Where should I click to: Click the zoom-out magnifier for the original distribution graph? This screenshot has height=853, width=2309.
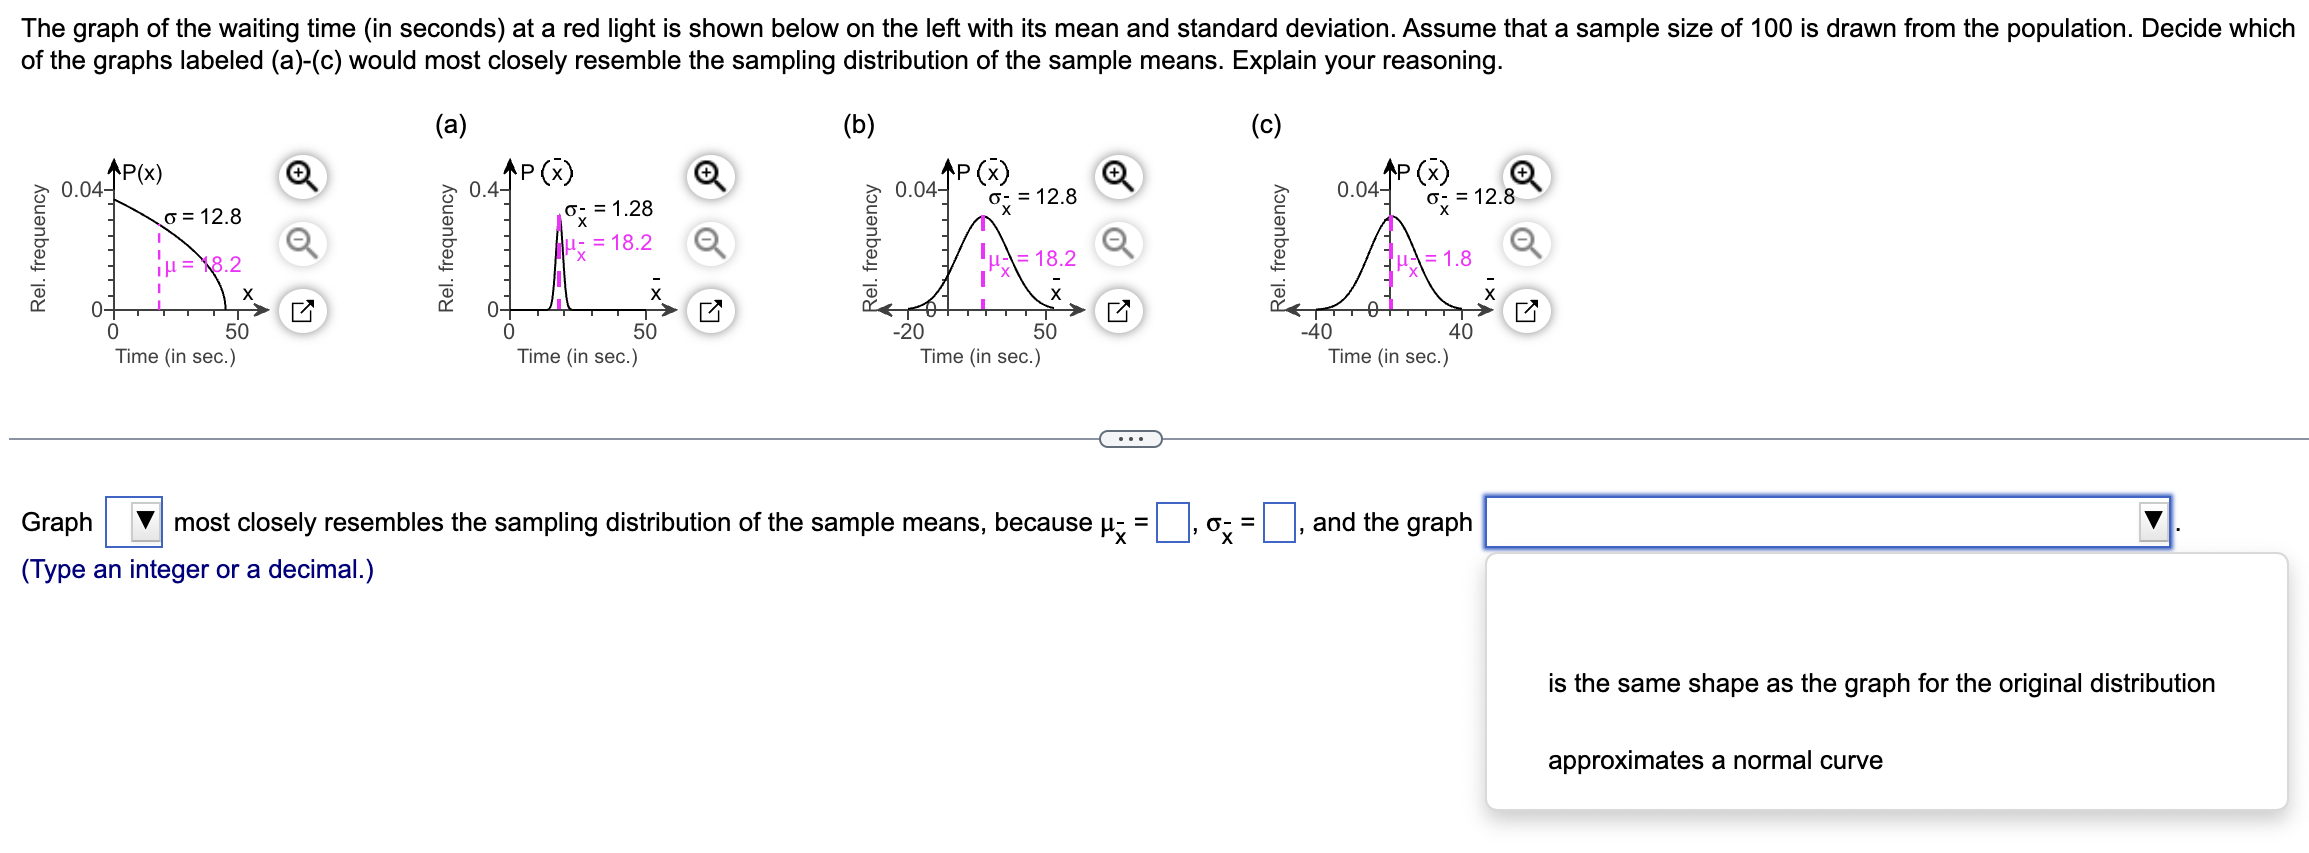point(303,243)
